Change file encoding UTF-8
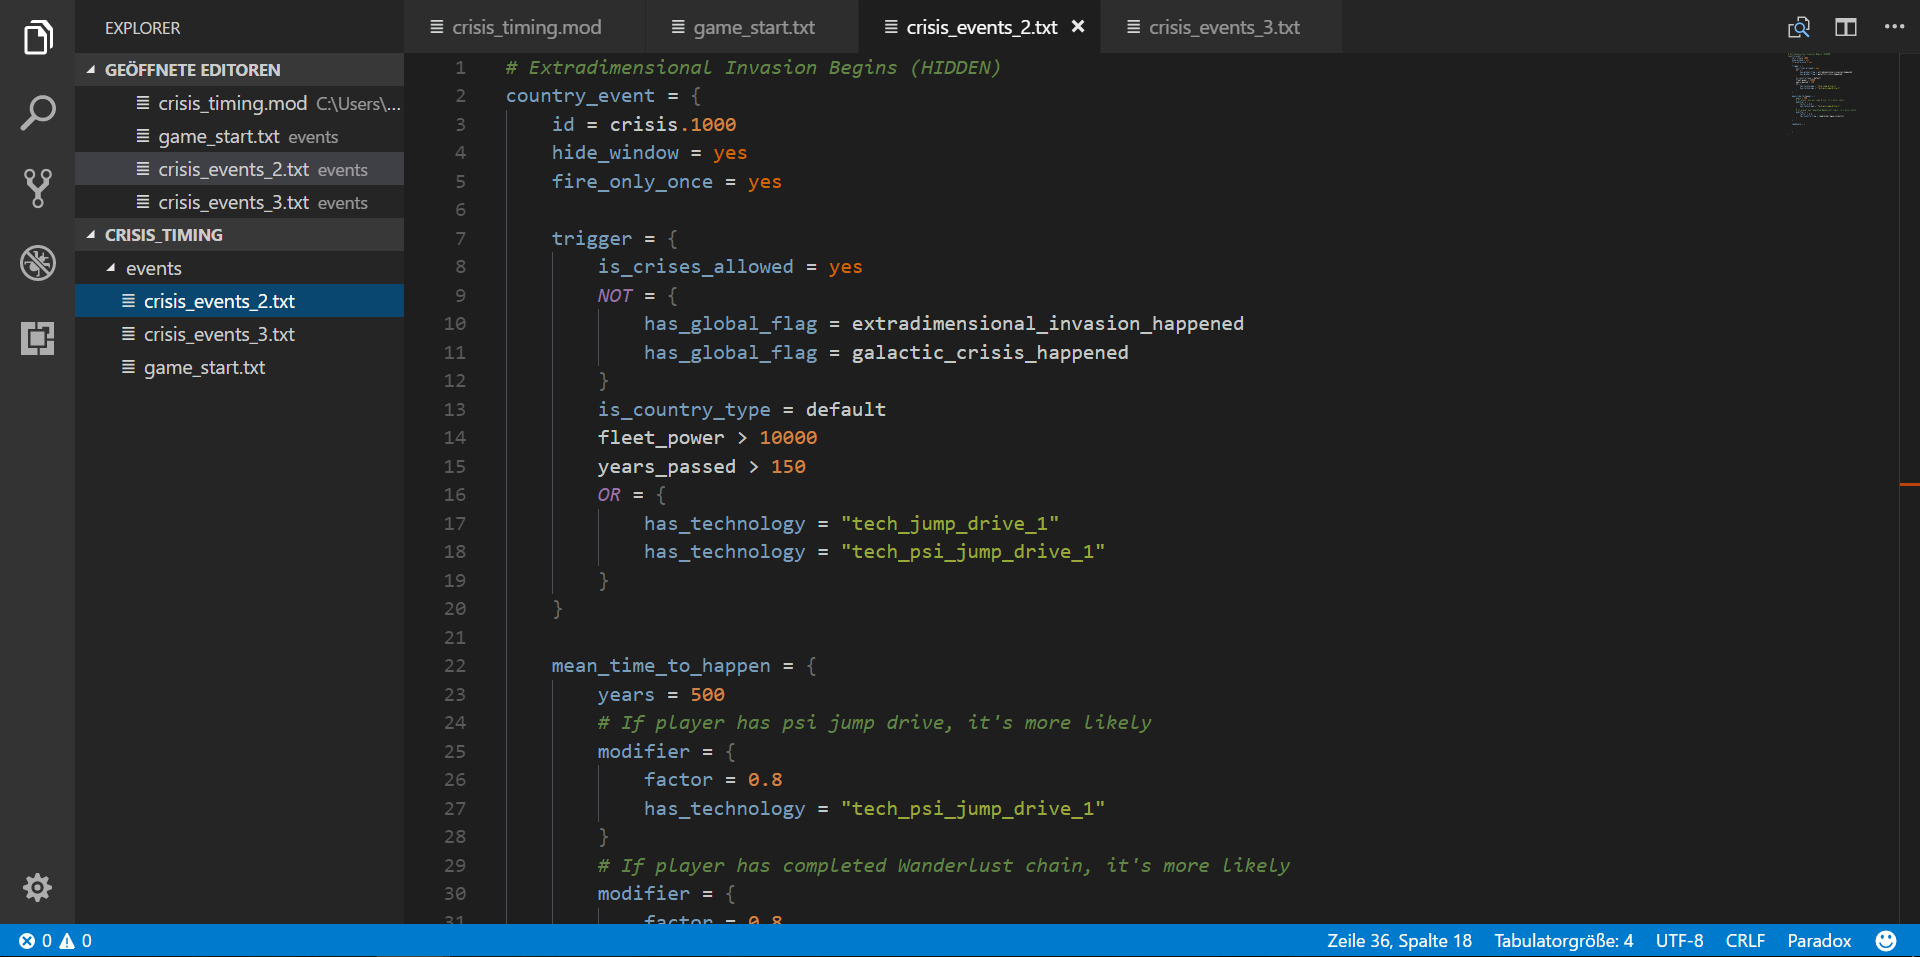This screenshot has height=957, width=1920. [1679, 940]
